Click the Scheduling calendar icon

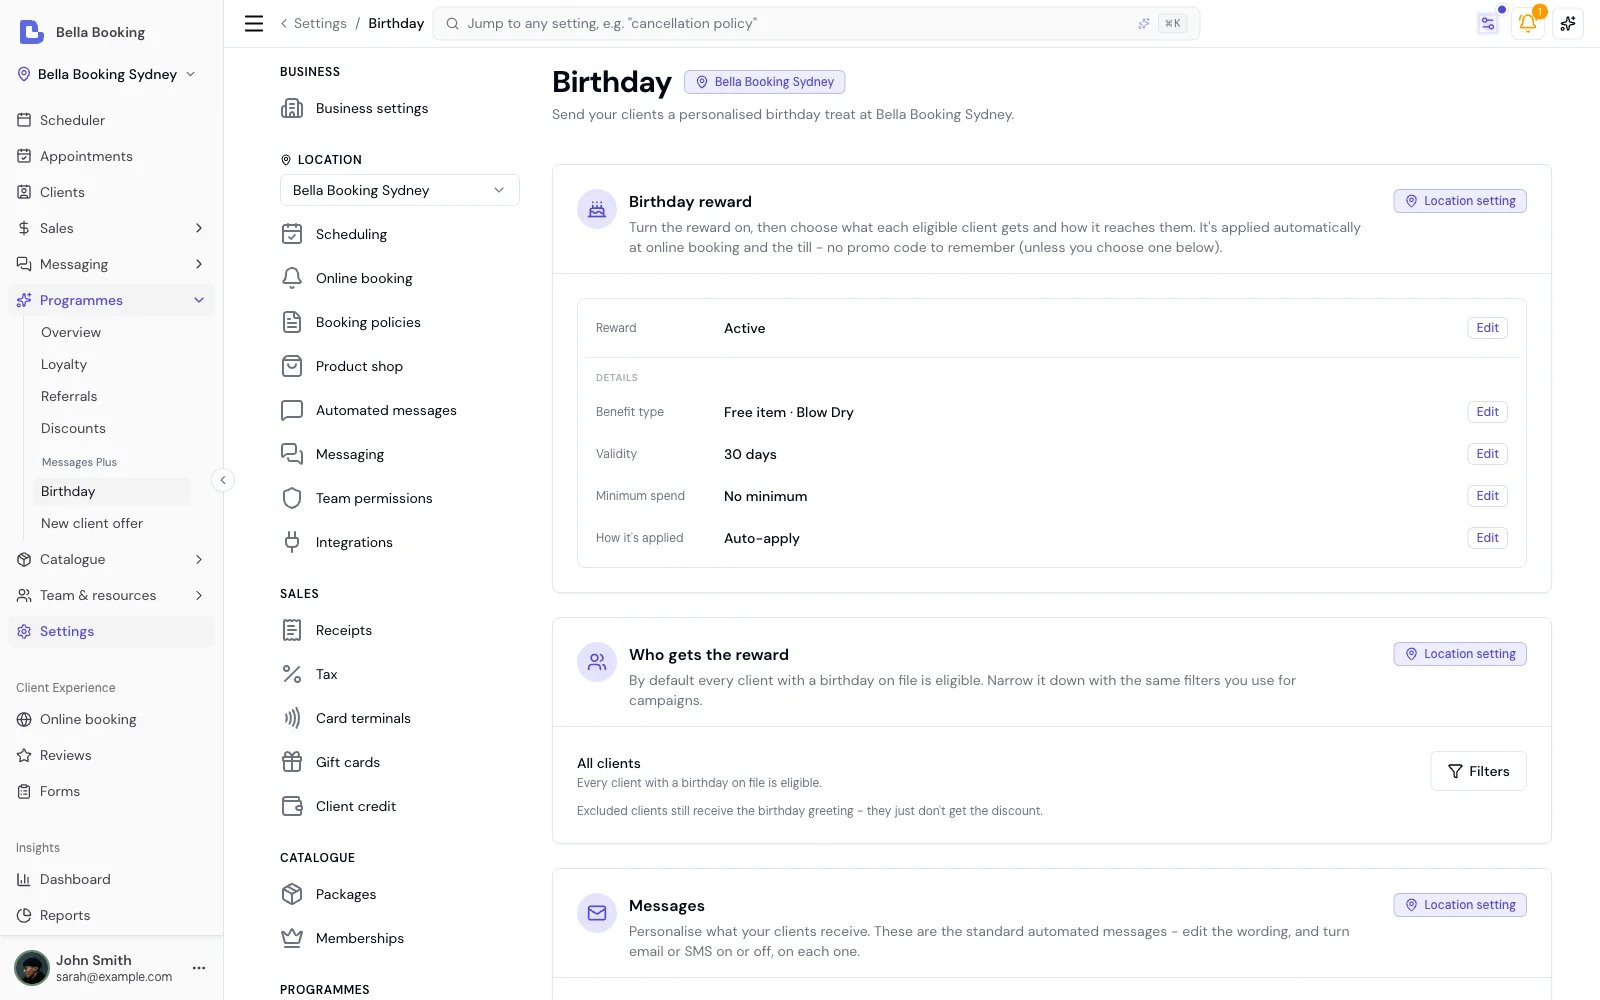click(292, 234)
